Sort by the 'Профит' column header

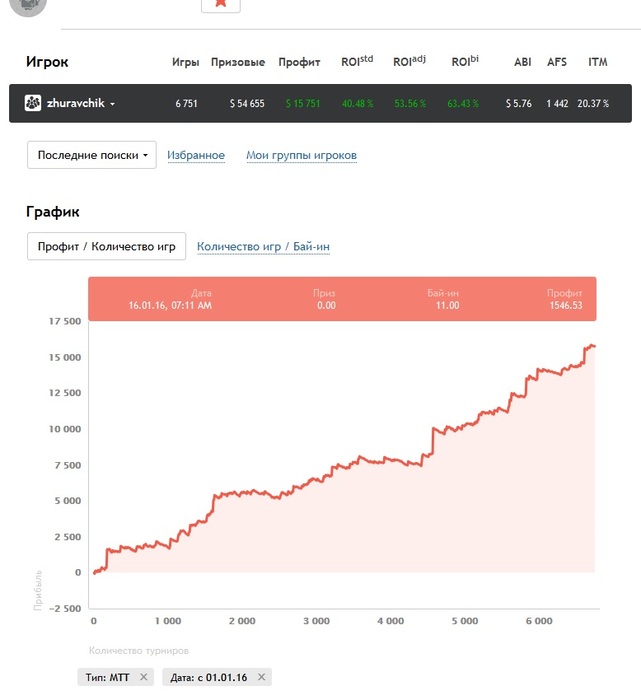click(299, 62)
